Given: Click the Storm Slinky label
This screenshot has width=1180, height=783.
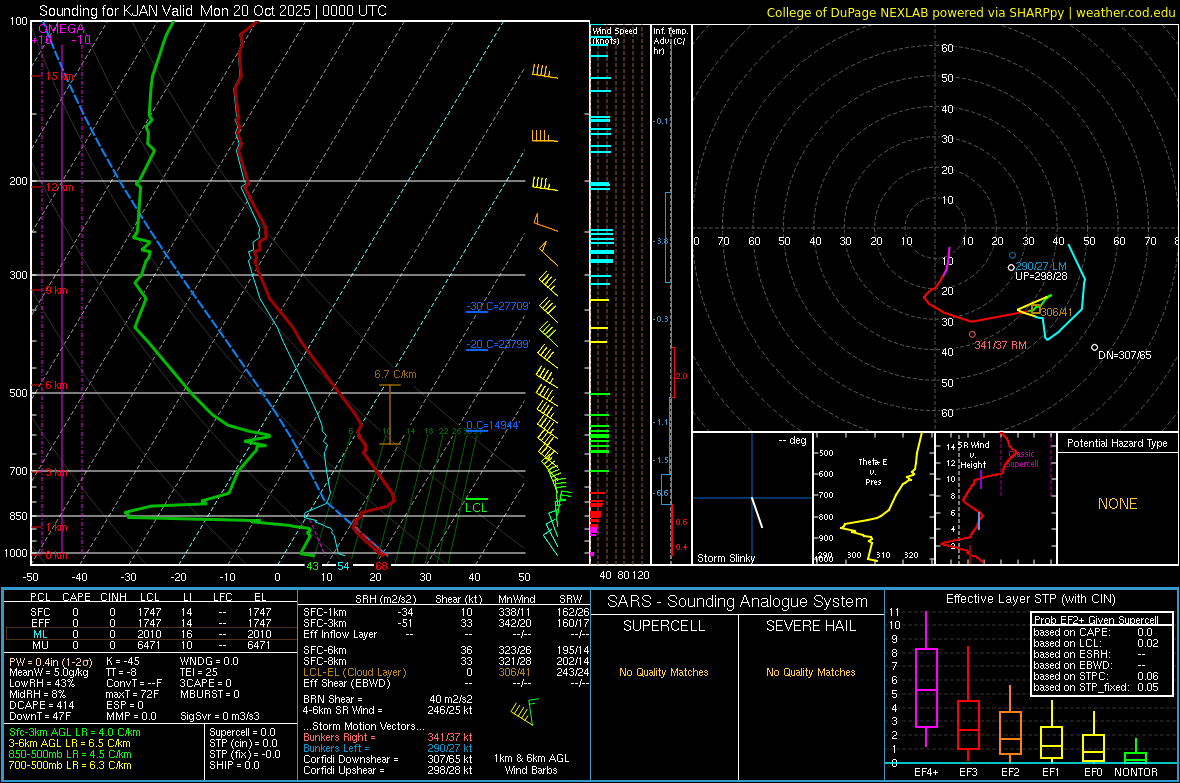Looking at the screenshot, I should 725,558.
